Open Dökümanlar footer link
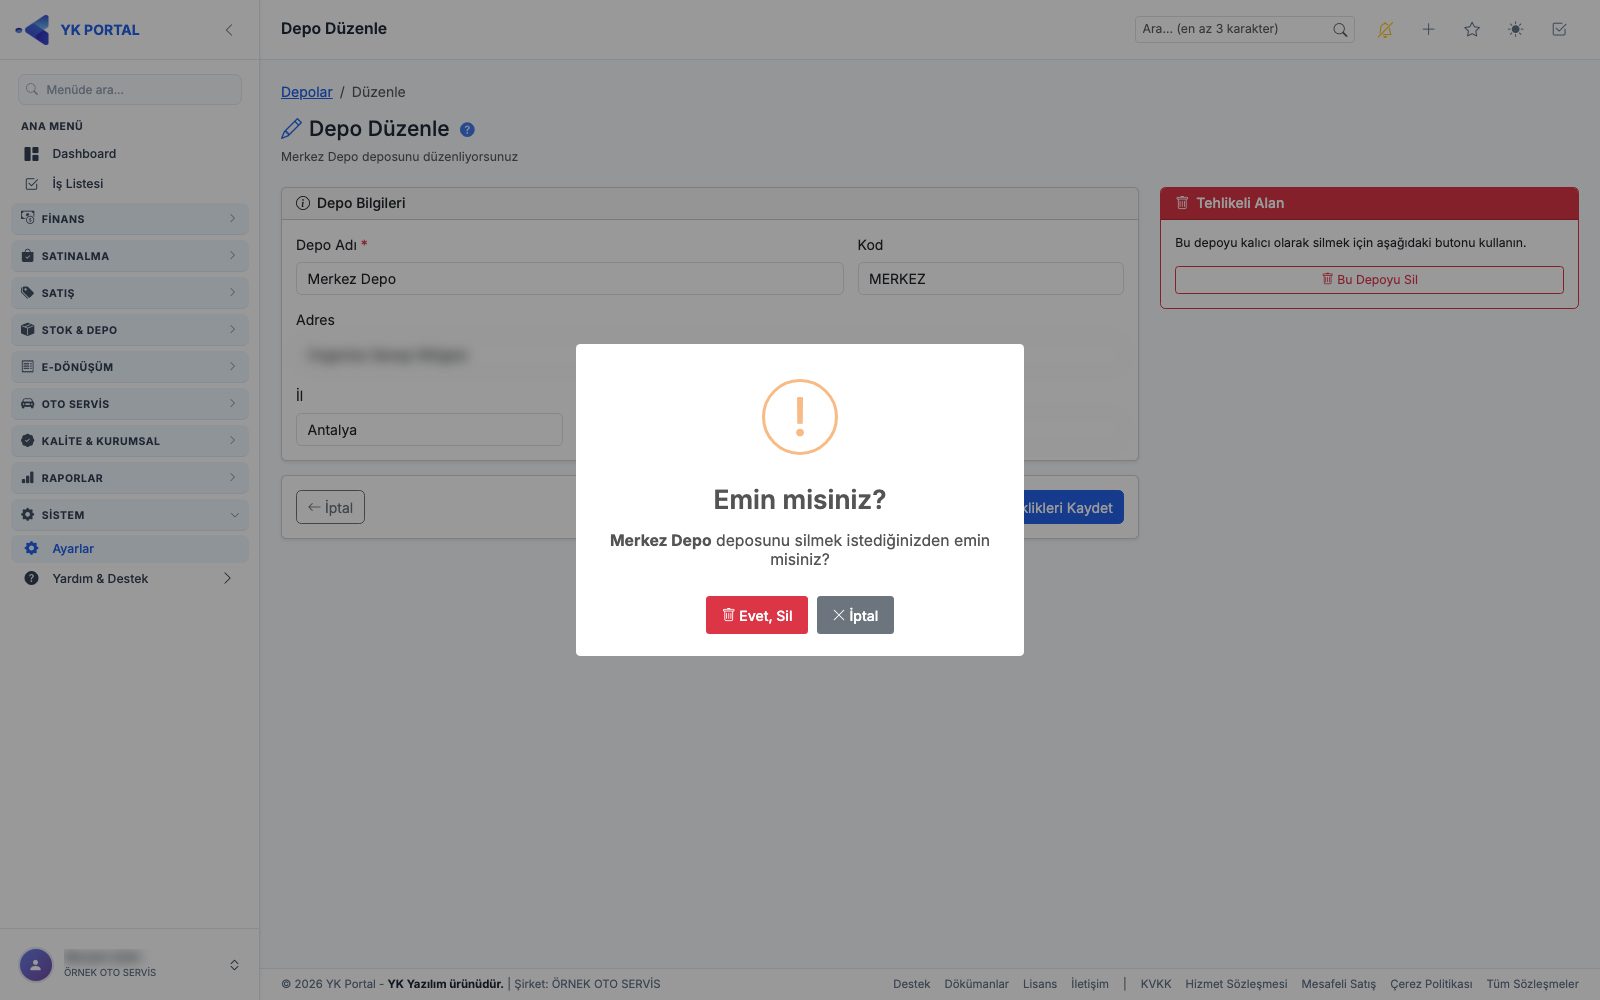 click(x=977, y=984)
